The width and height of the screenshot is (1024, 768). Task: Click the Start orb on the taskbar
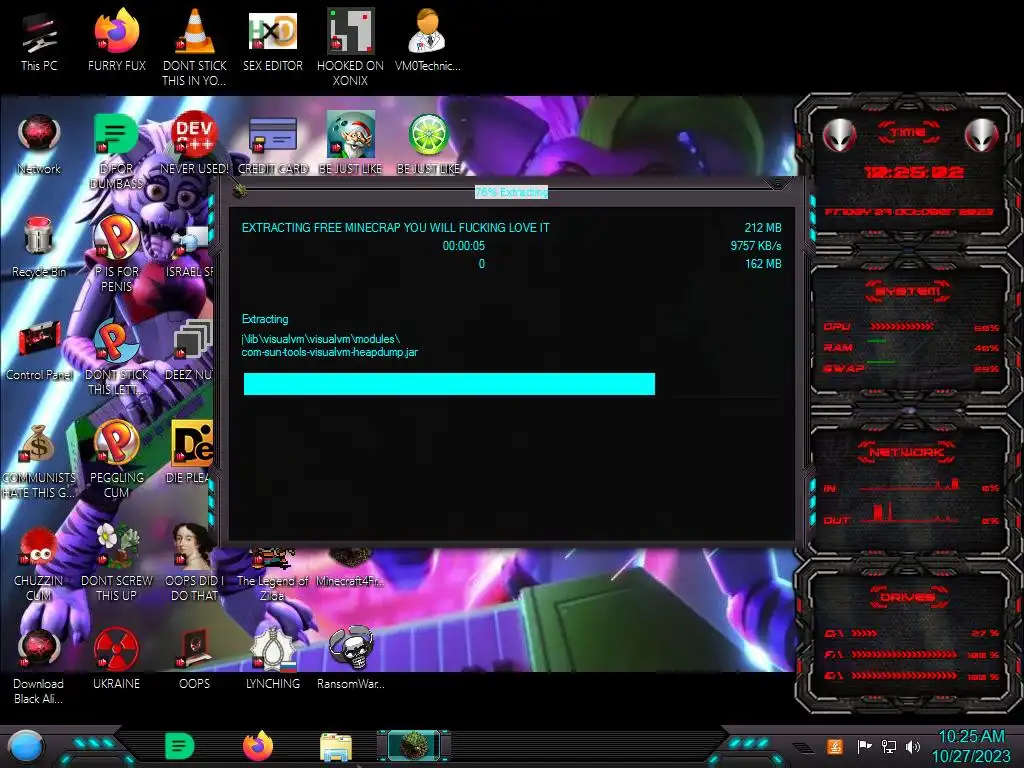(26, 746)
